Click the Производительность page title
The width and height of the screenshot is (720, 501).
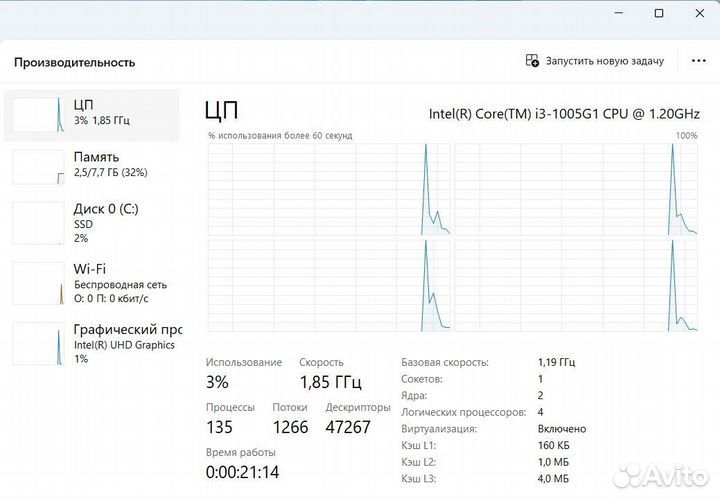click(74, 62)
